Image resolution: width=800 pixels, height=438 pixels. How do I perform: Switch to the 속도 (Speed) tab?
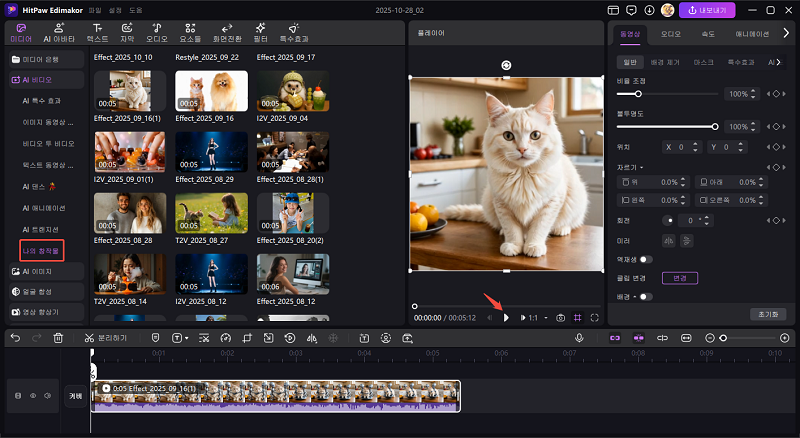click(709, 33)
